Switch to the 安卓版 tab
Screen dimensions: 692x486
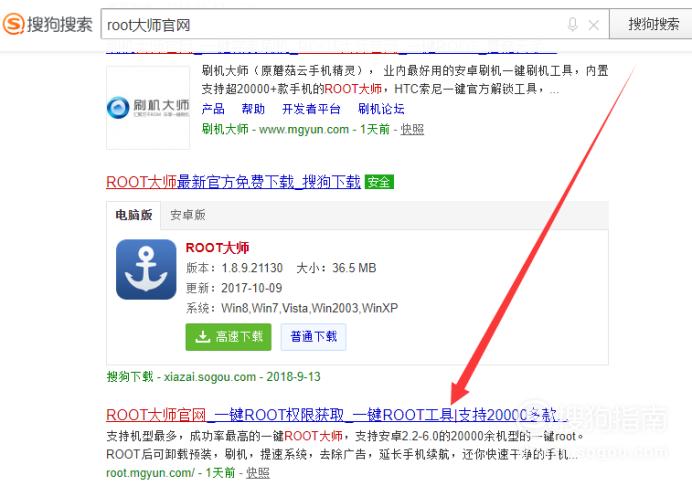[188, 215]
